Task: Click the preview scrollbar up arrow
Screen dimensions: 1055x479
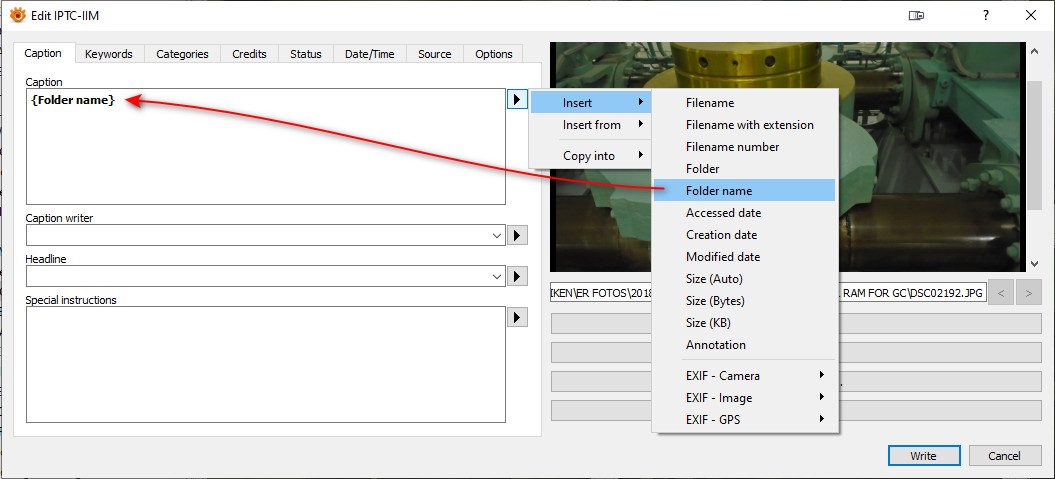Action: (1034, 50)
